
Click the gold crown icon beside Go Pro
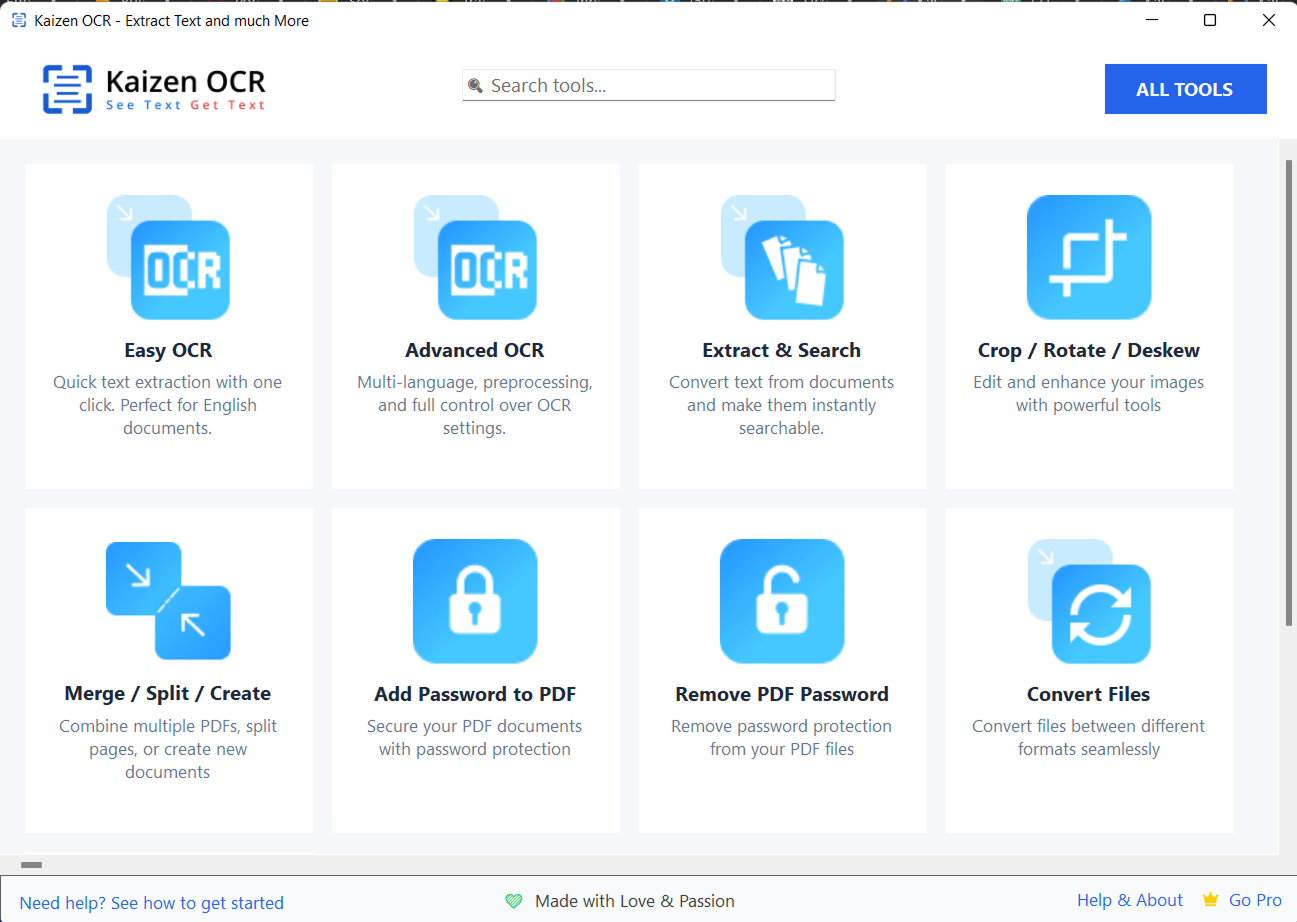coord(1211,900)
